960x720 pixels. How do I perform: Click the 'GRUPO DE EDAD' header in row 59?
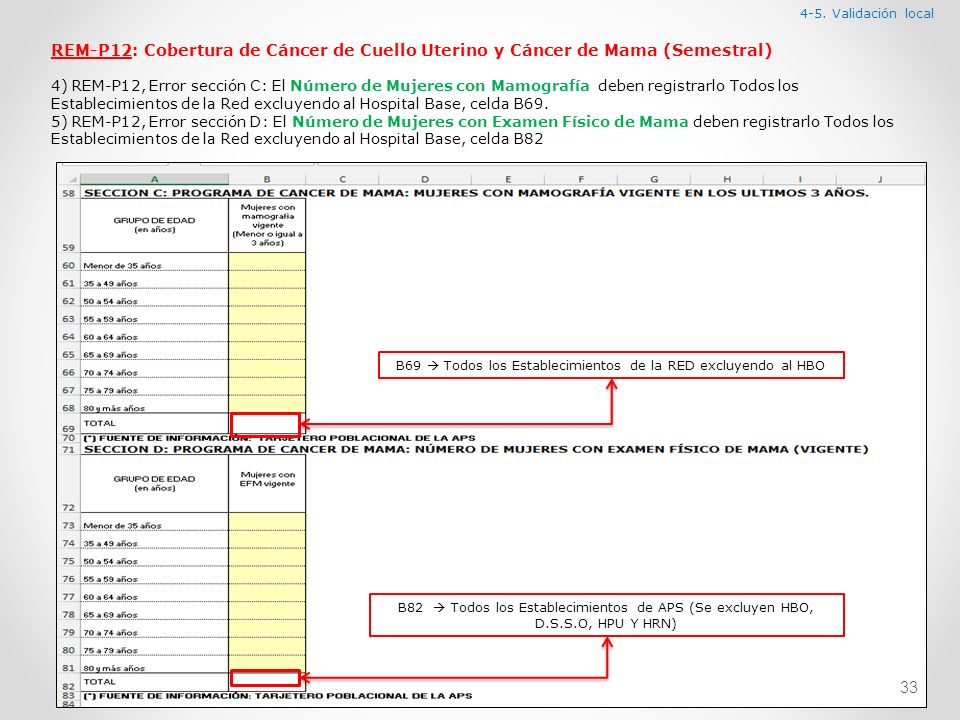tap(154, 225)
